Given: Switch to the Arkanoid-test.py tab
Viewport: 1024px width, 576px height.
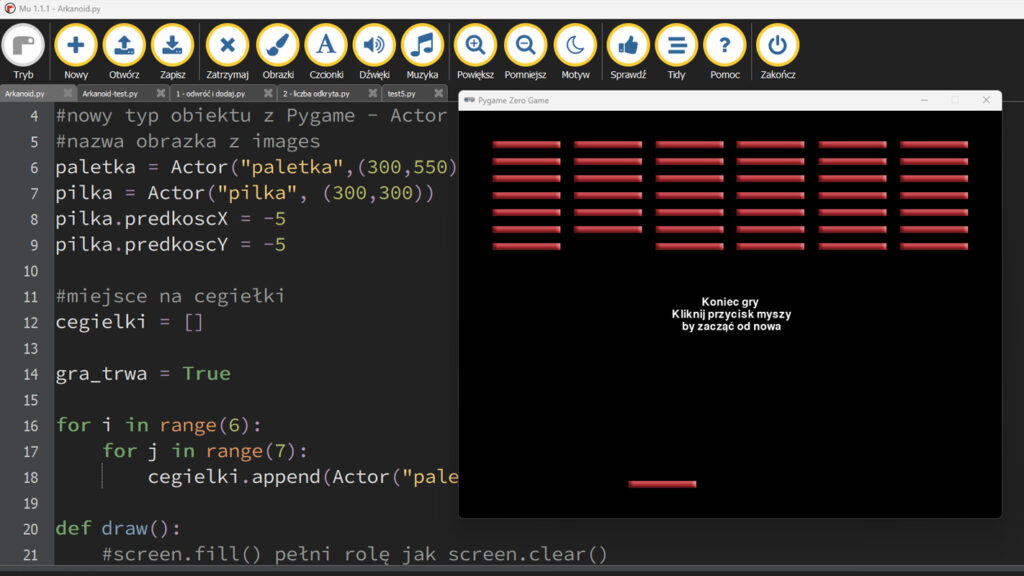Looking at the screenshot, I should [x=110, y=93].
